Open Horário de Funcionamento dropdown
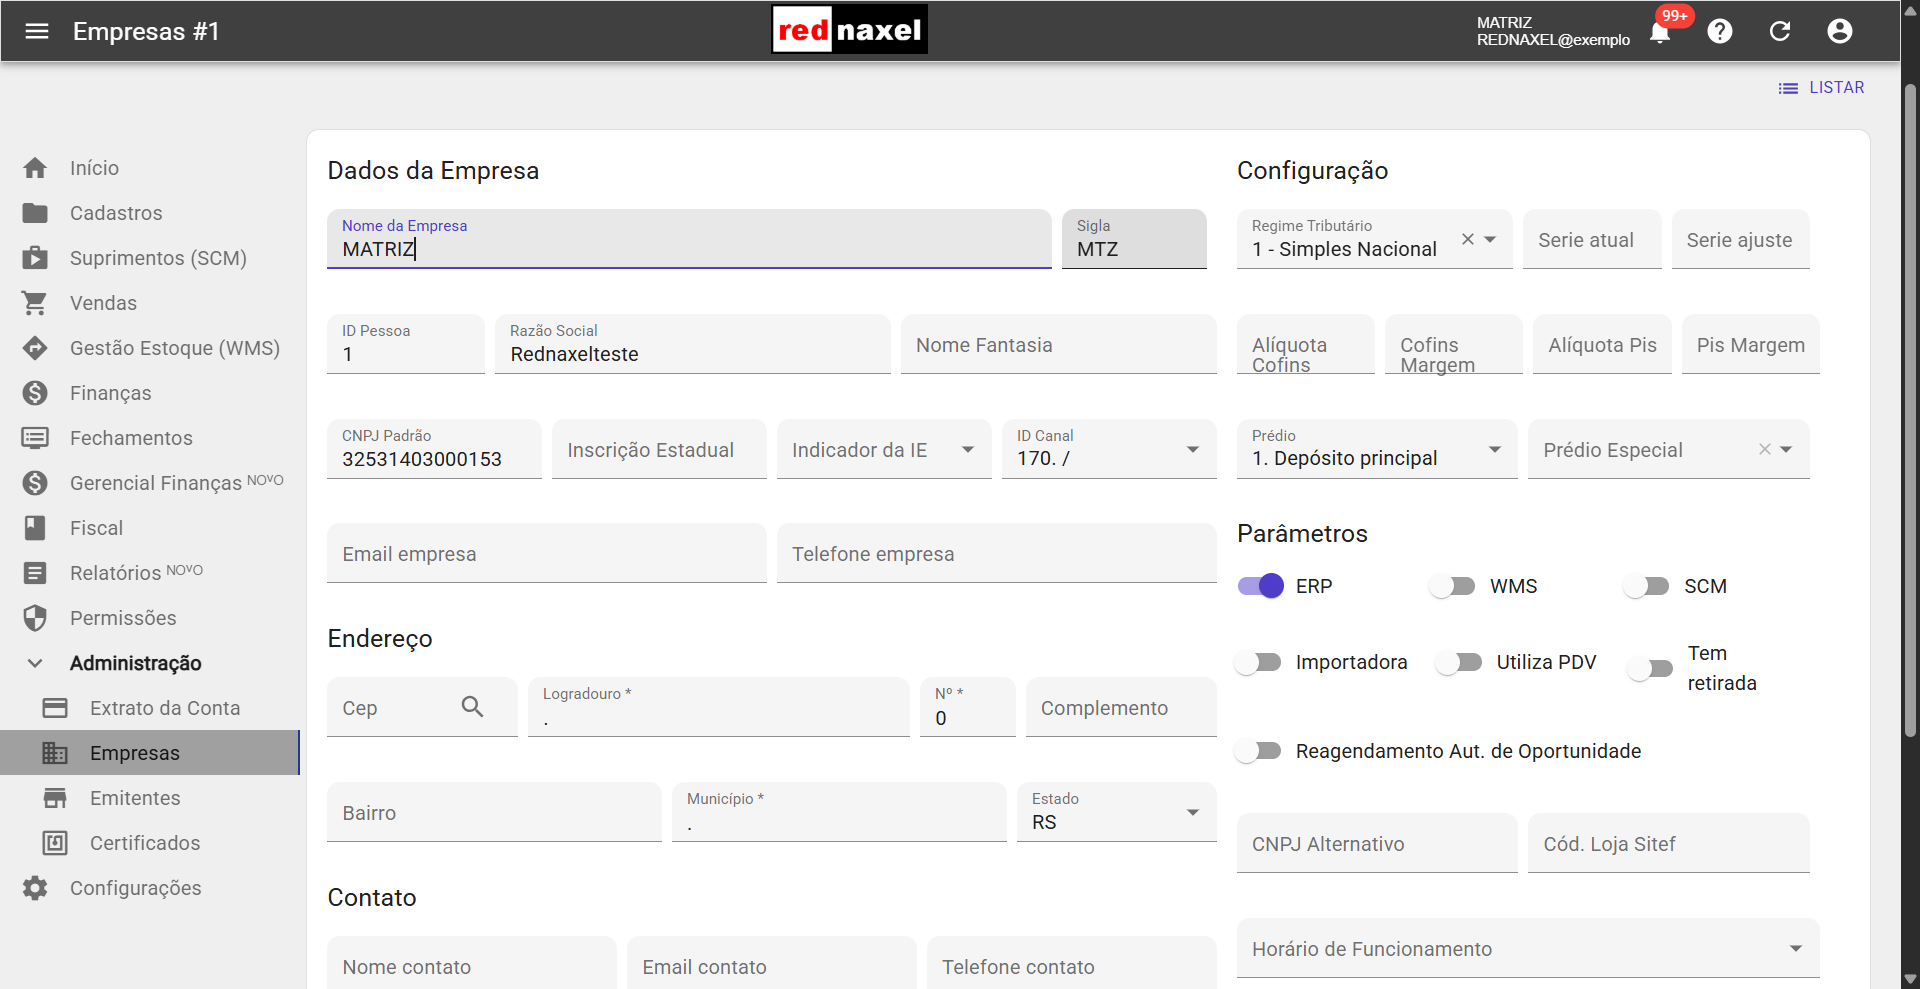The height and width of the screenshot is (989, 1920). pos(1528,948)
